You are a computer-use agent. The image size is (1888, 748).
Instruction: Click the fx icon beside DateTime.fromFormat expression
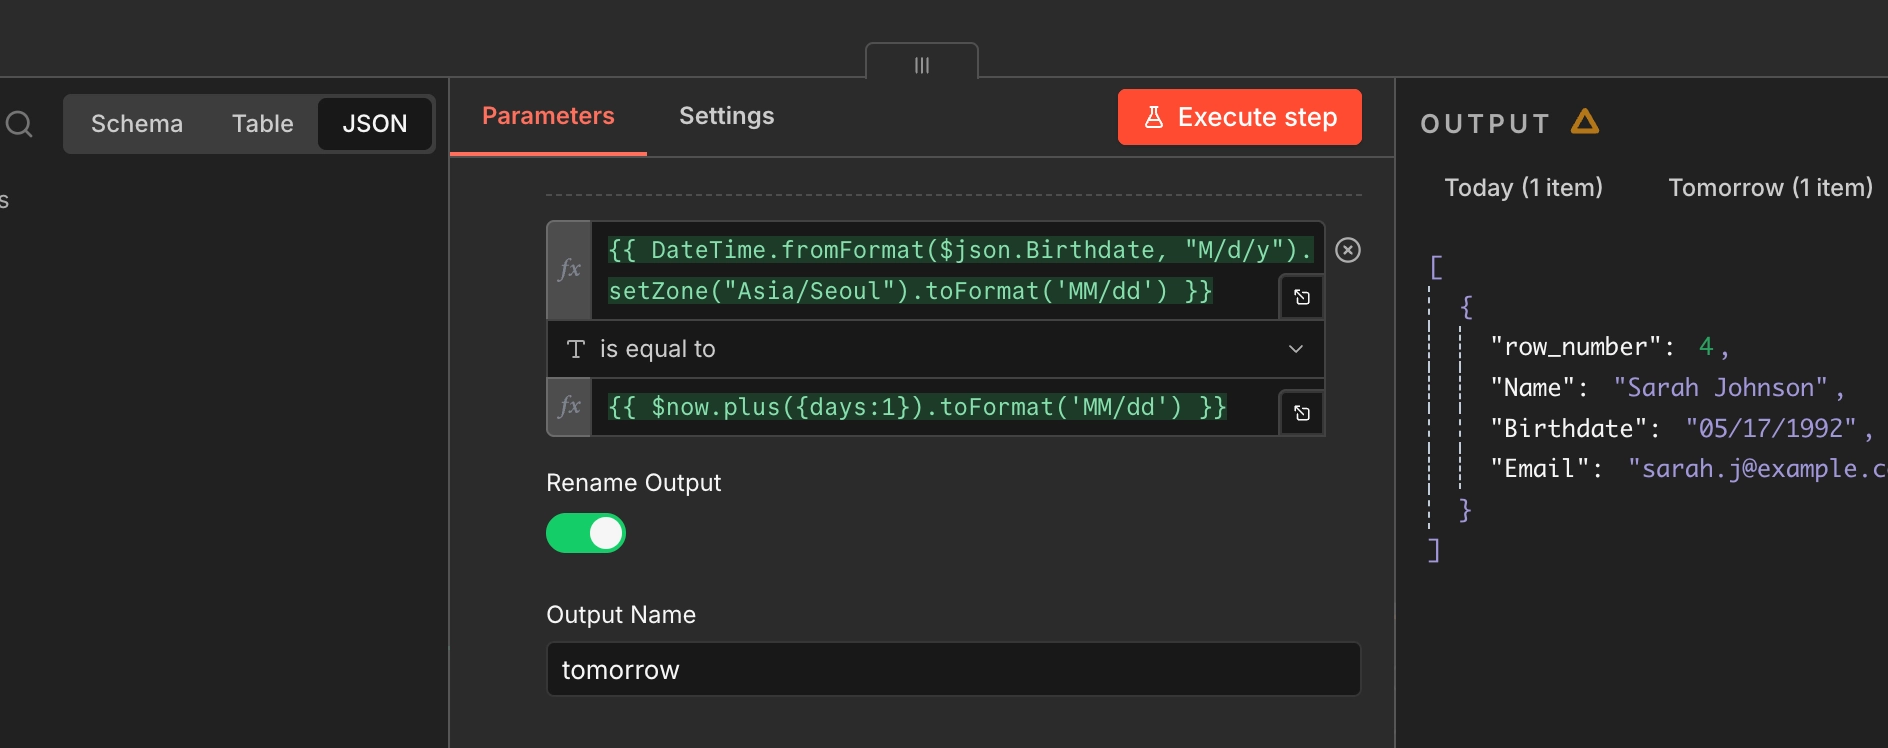click(x=570, y=270)
